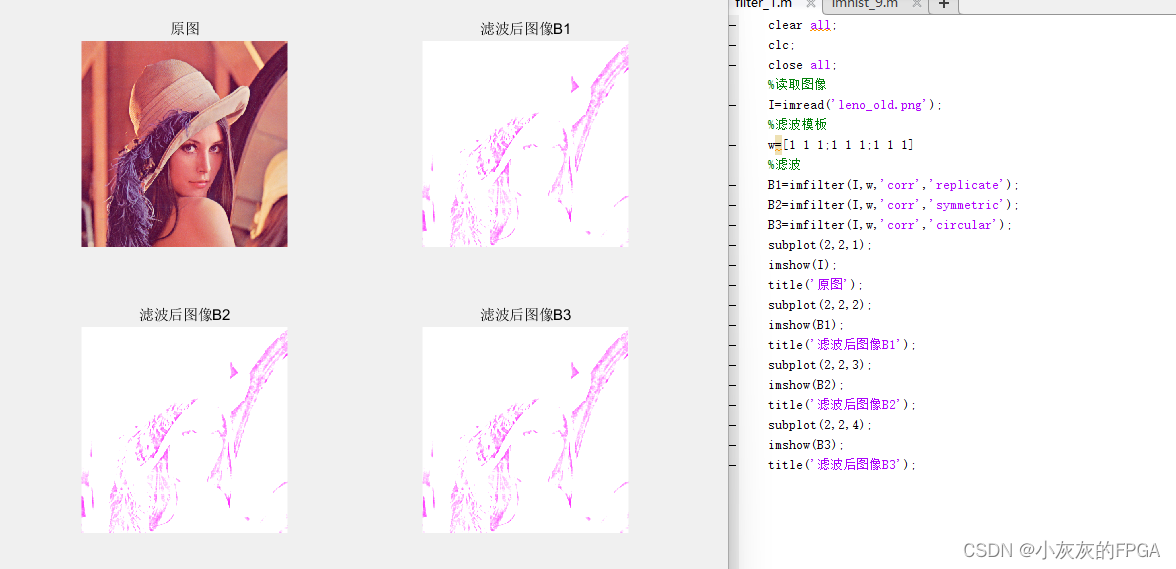The image size is (1176, 569).
Task: Click the plot title 滤波后图像B1
Action: click(x=525, y=29)
